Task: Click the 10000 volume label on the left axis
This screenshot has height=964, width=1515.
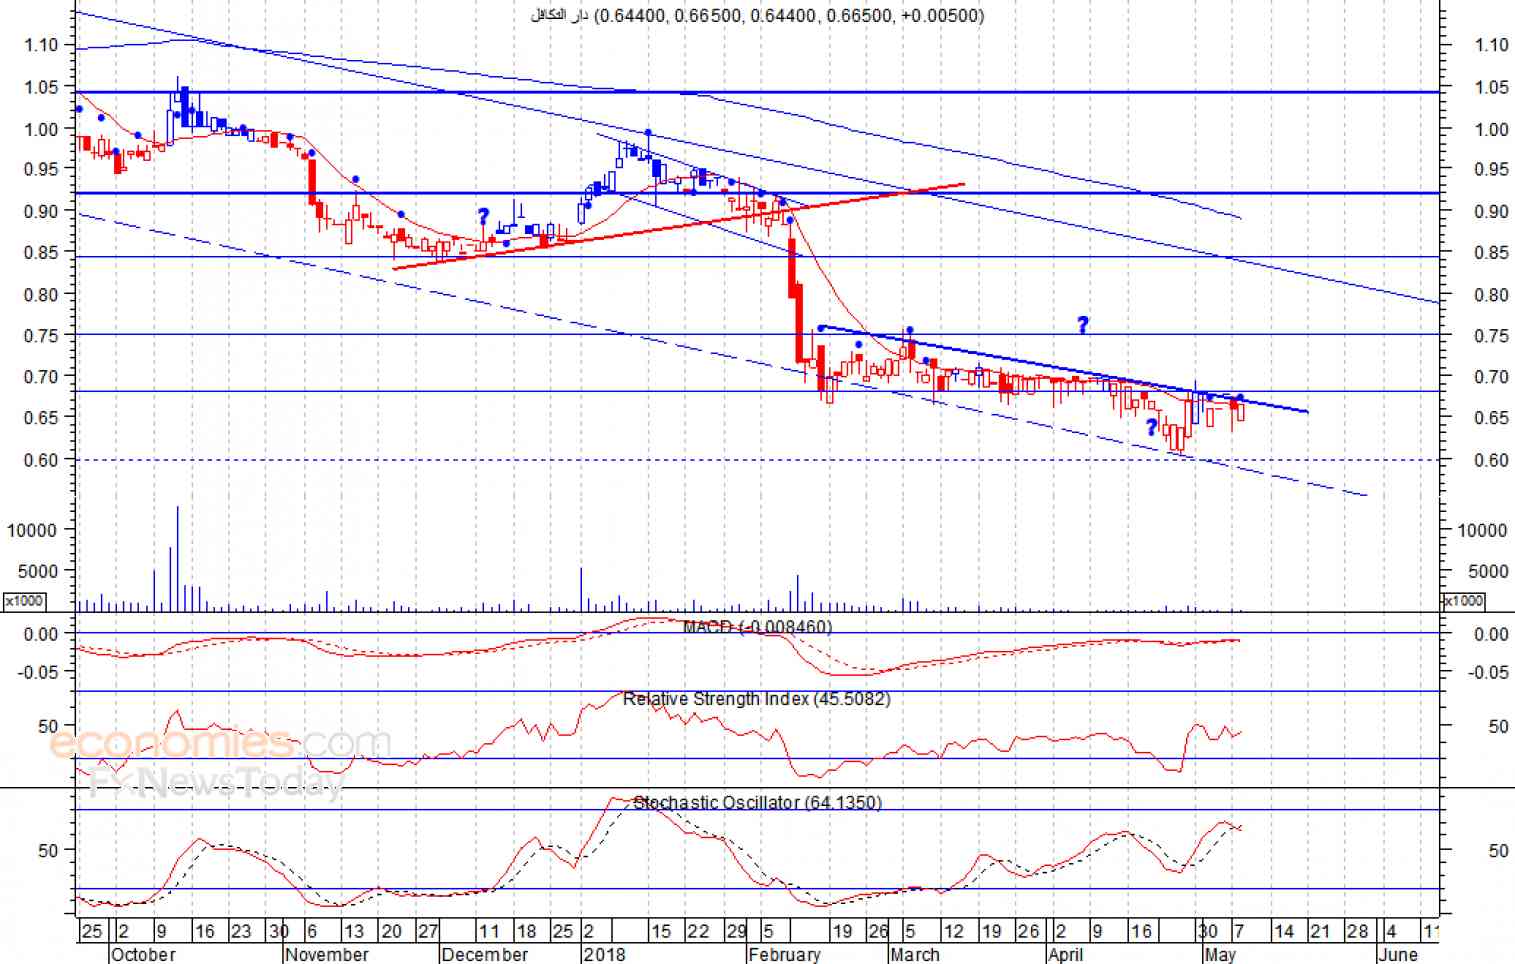Action: [x=31, y=530]
